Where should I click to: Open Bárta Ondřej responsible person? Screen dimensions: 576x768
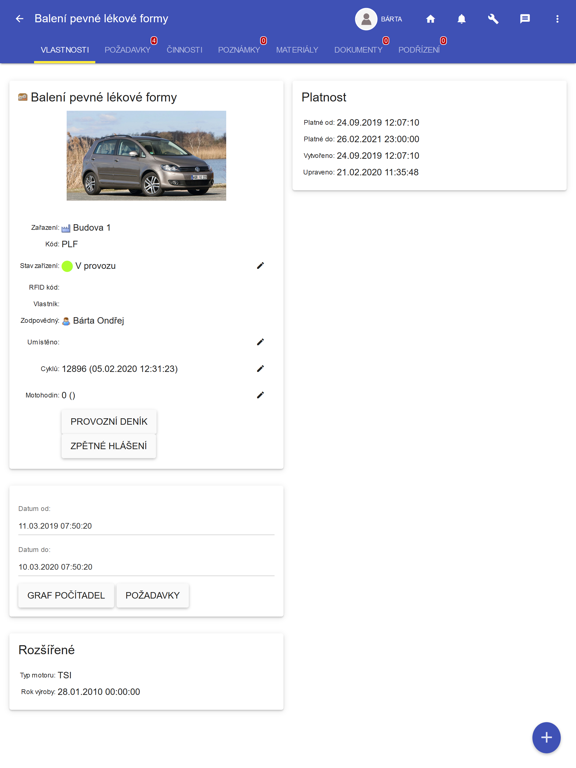[98, 321]
